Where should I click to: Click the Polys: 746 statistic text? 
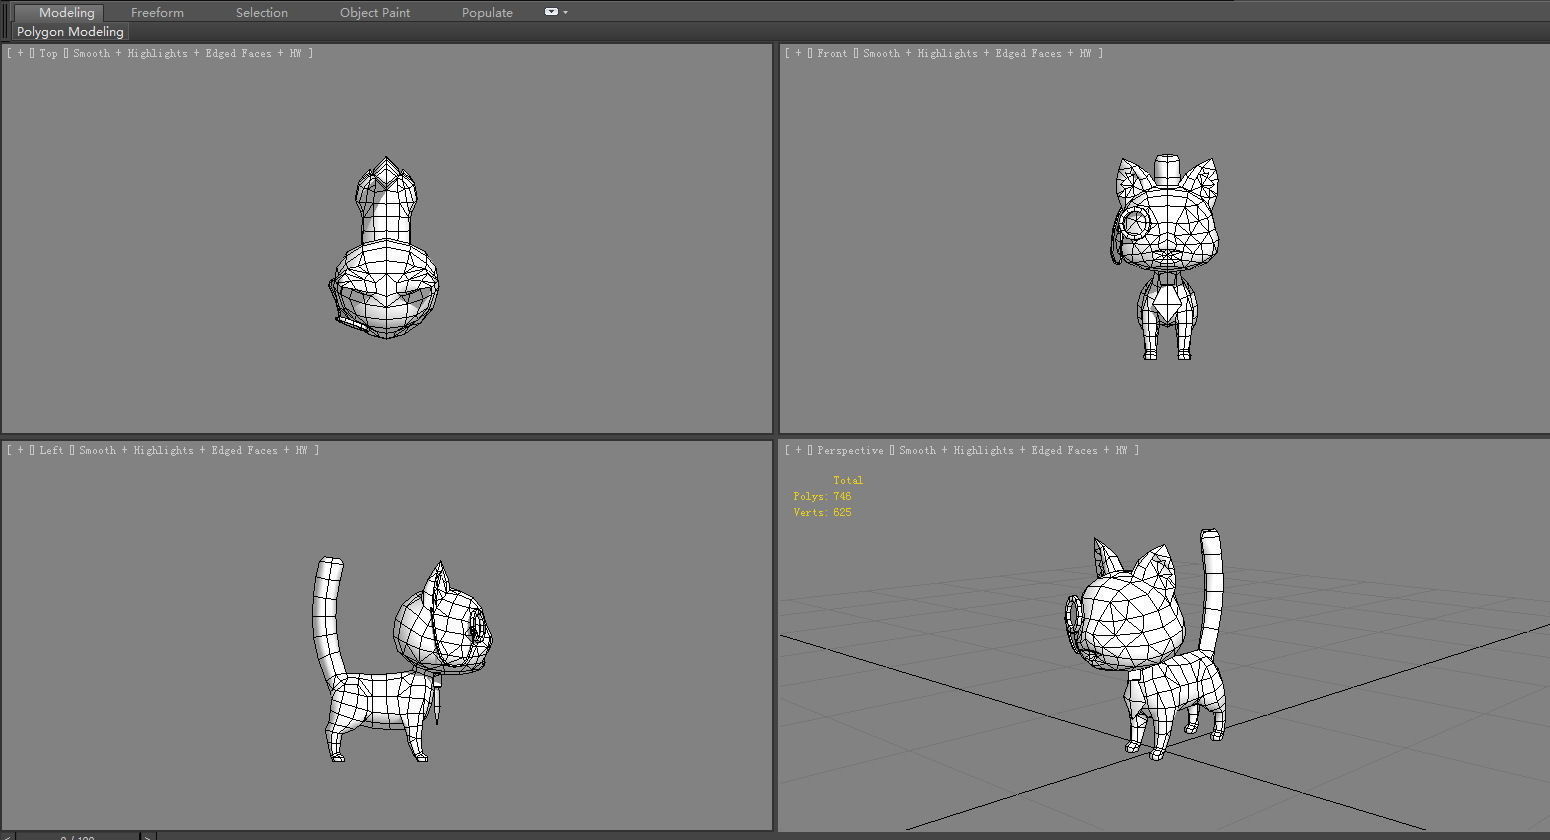pos(822,496)
